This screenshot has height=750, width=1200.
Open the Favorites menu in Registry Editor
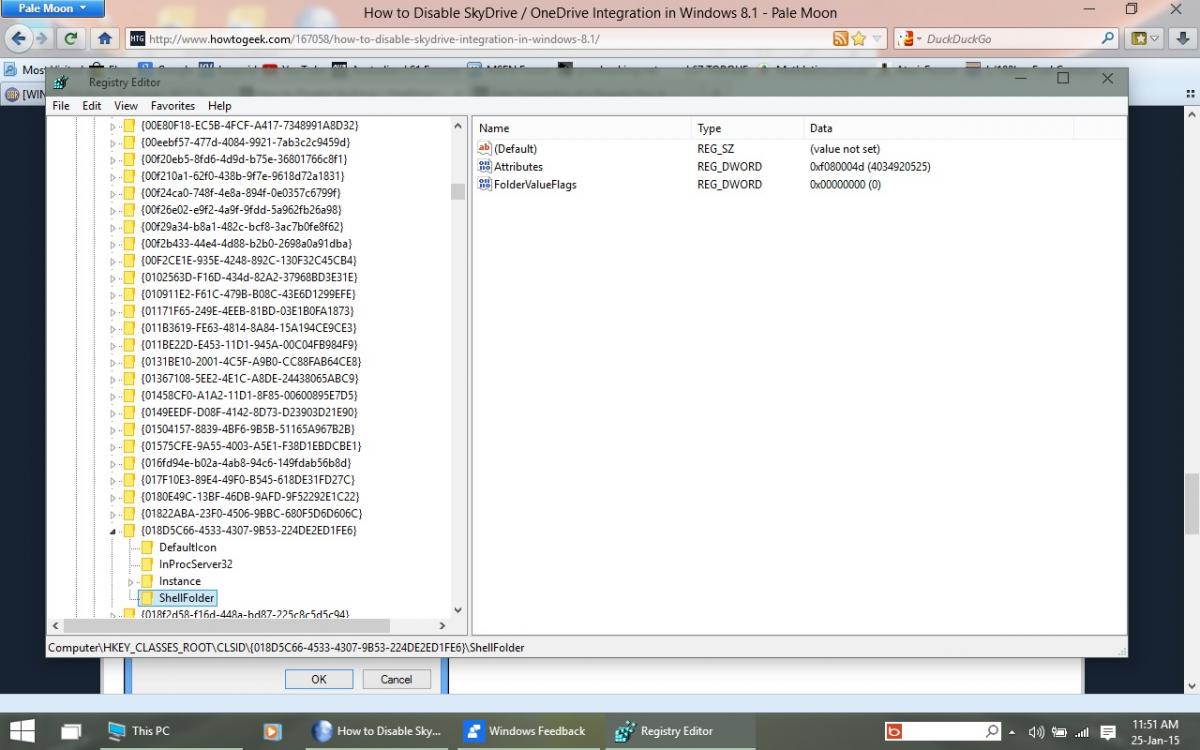point(173,105)
